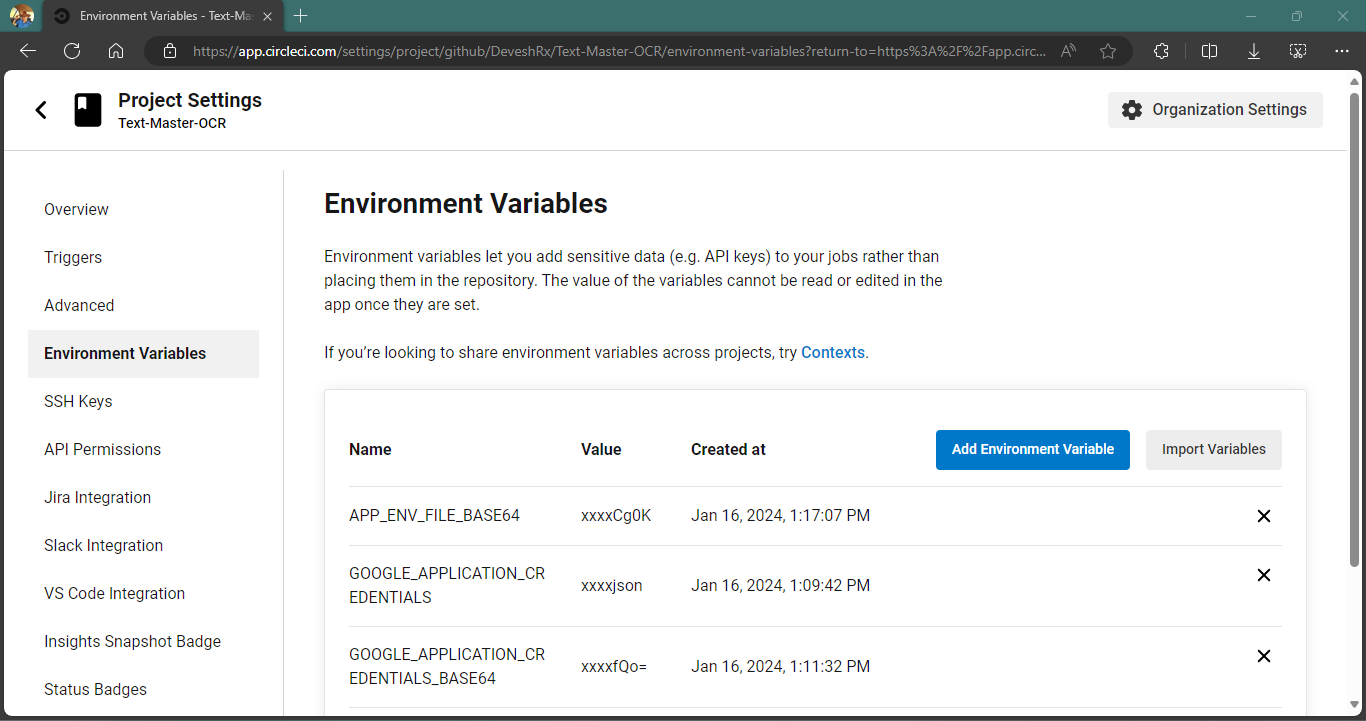The width and height of the screenshot is (1366, 721).
Task: Activate the Read aloud icon in address bar
Action: coord(1069,51)
